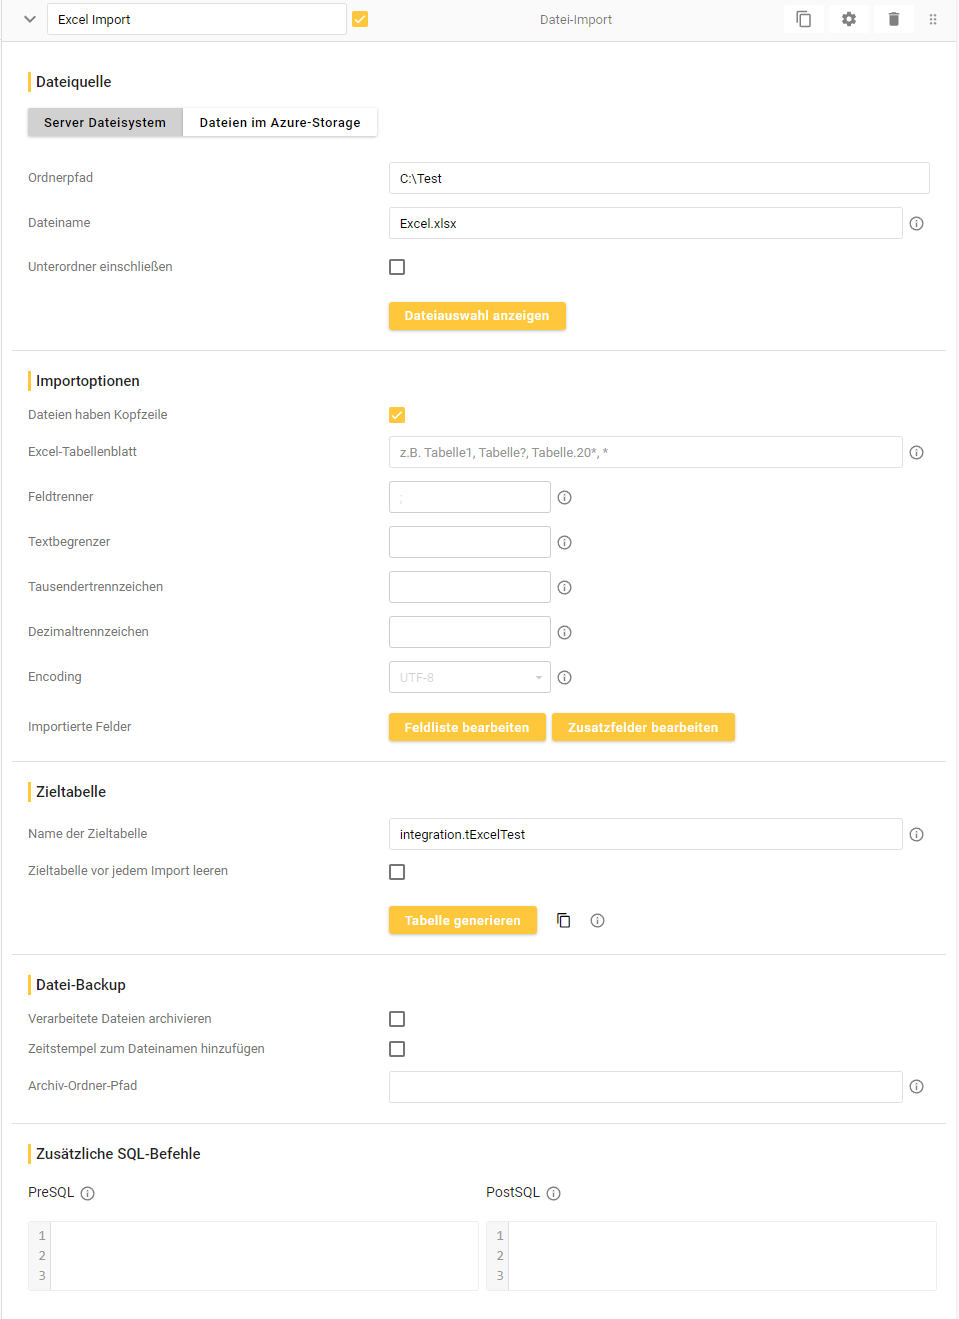959x1319 pixels.
Task: Click into the Ordnerpfad input field
Action: [658, 179]
